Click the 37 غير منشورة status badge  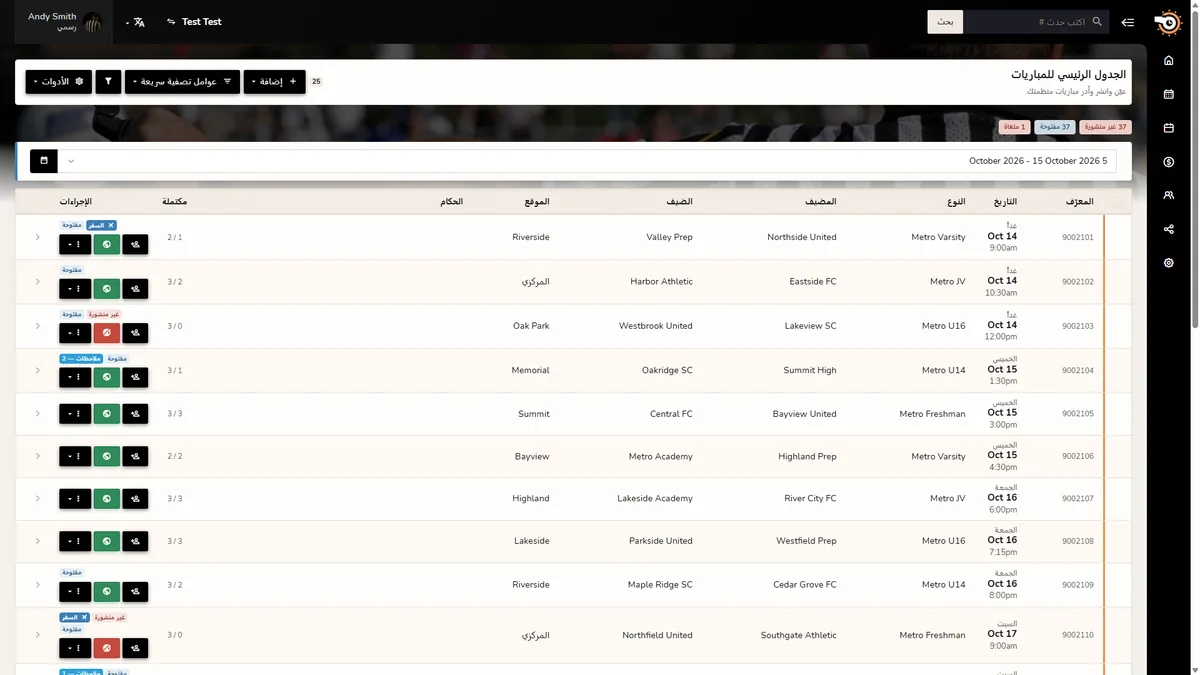1106,127
